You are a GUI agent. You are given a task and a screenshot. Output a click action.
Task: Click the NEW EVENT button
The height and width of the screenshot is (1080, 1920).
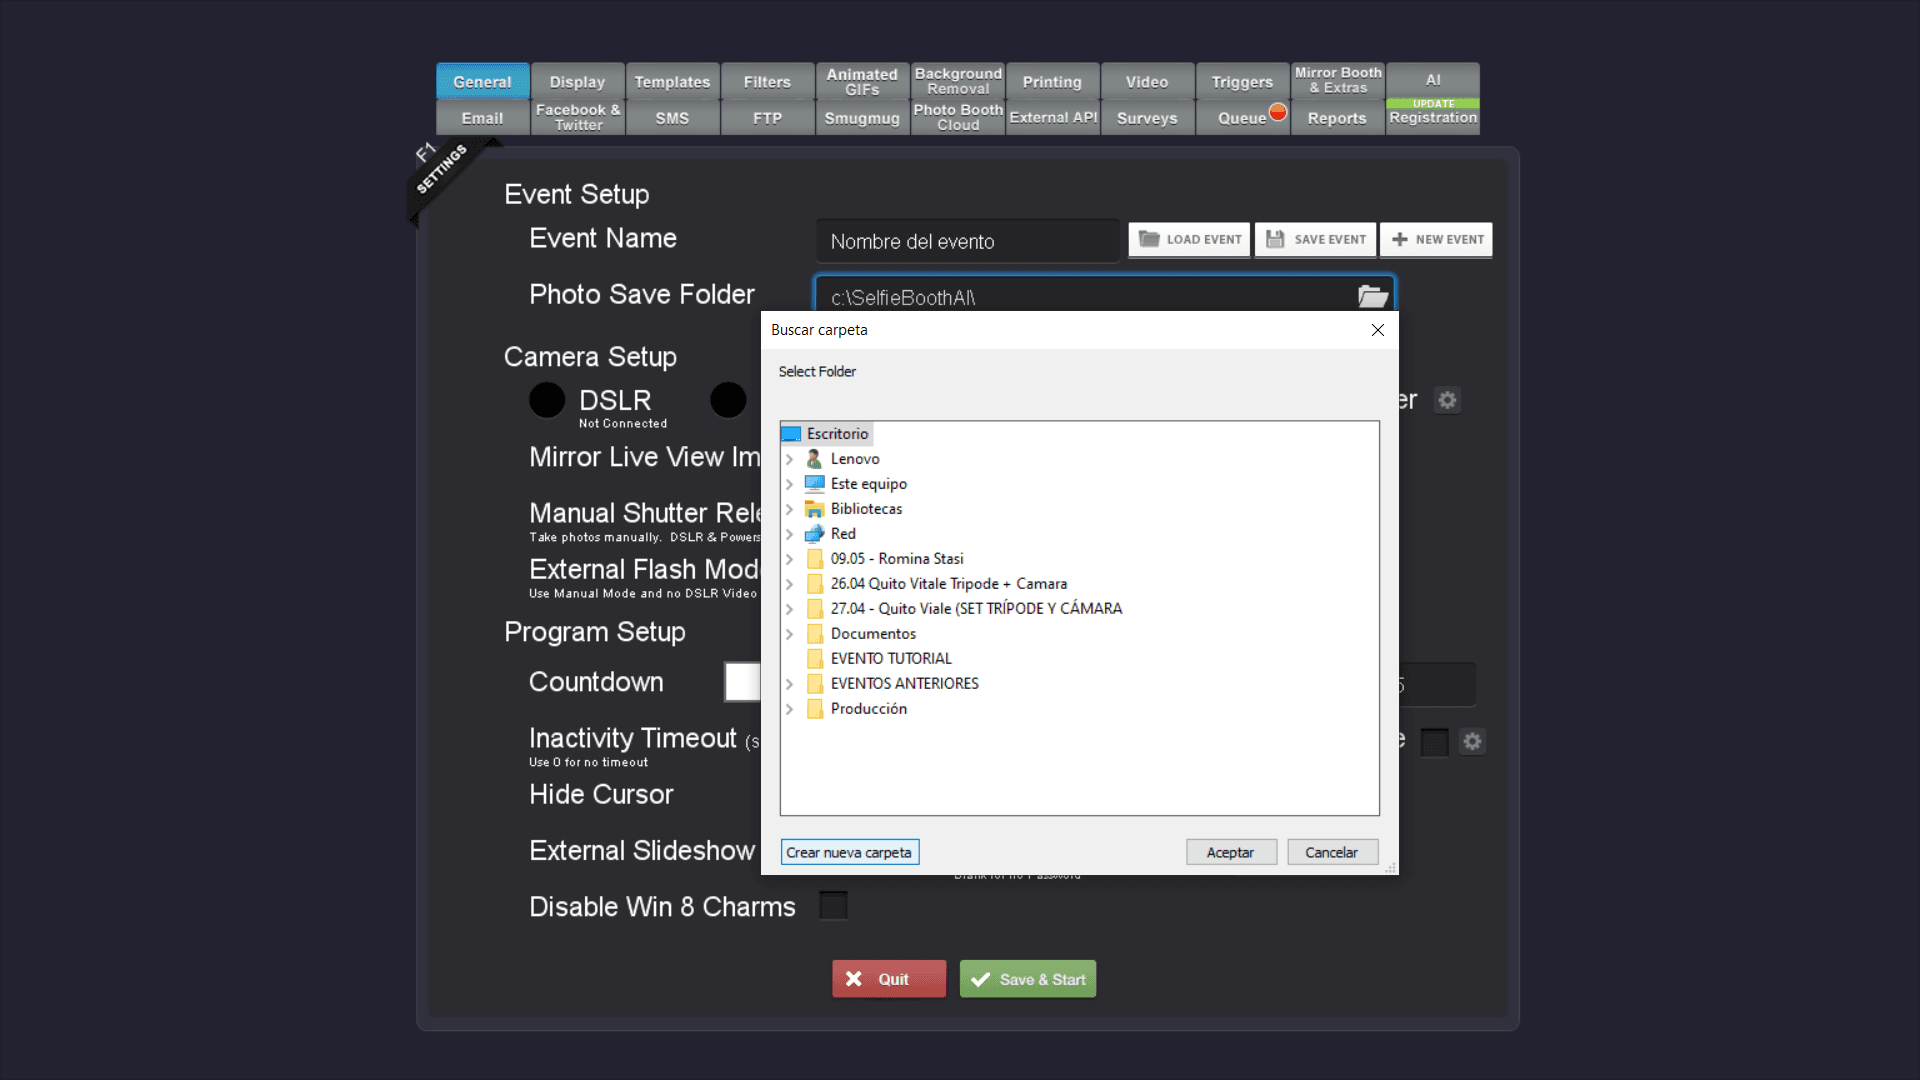1437,240
